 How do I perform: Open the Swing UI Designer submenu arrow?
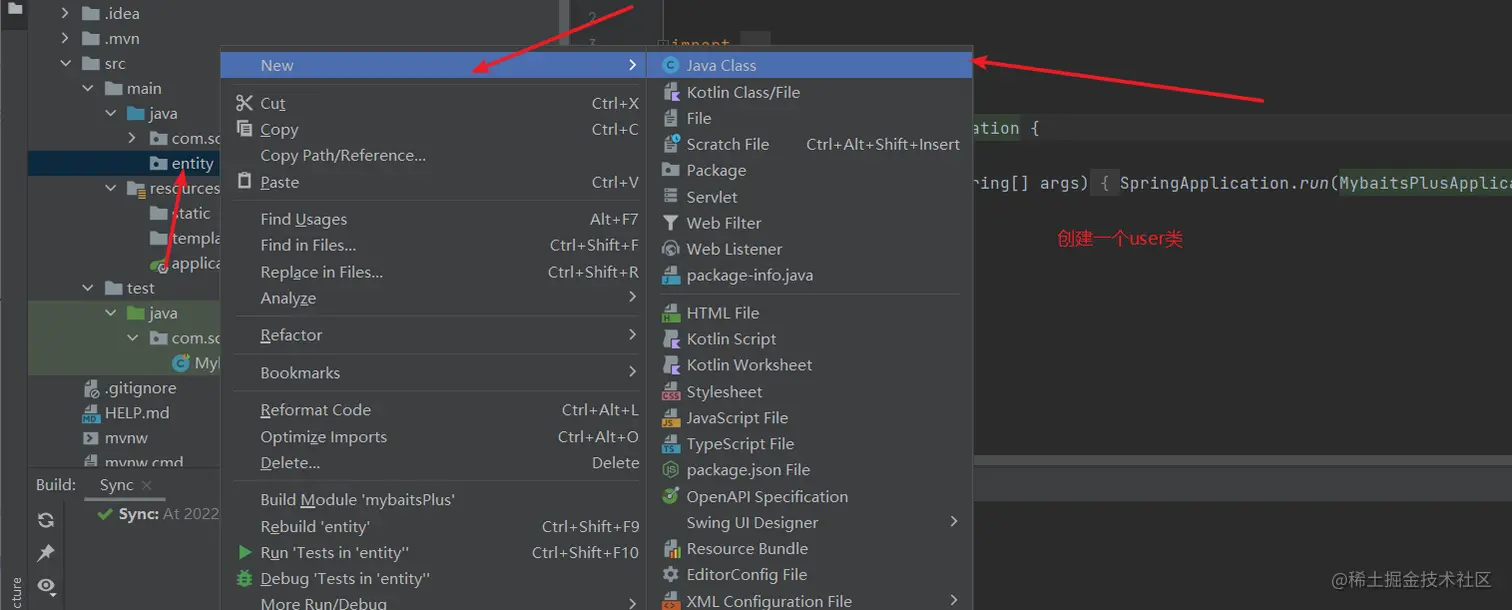pyautogui.click(x=954, y=522)
